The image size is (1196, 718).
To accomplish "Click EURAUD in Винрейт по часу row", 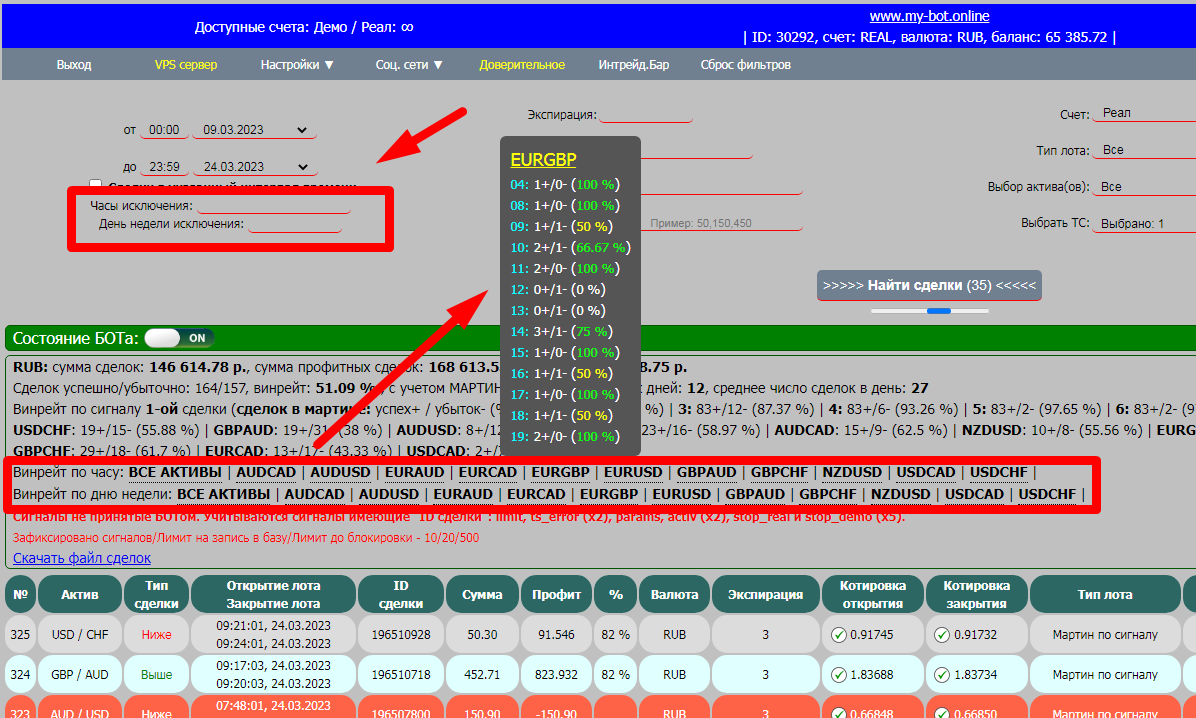I will [414, 472].
